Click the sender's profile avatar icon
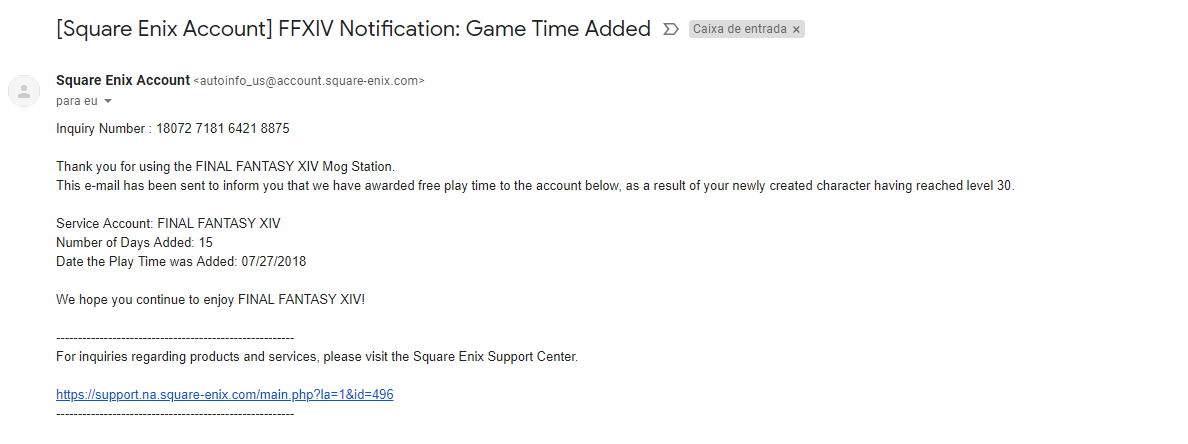The image size is (1188, 444). pos(23,91)
